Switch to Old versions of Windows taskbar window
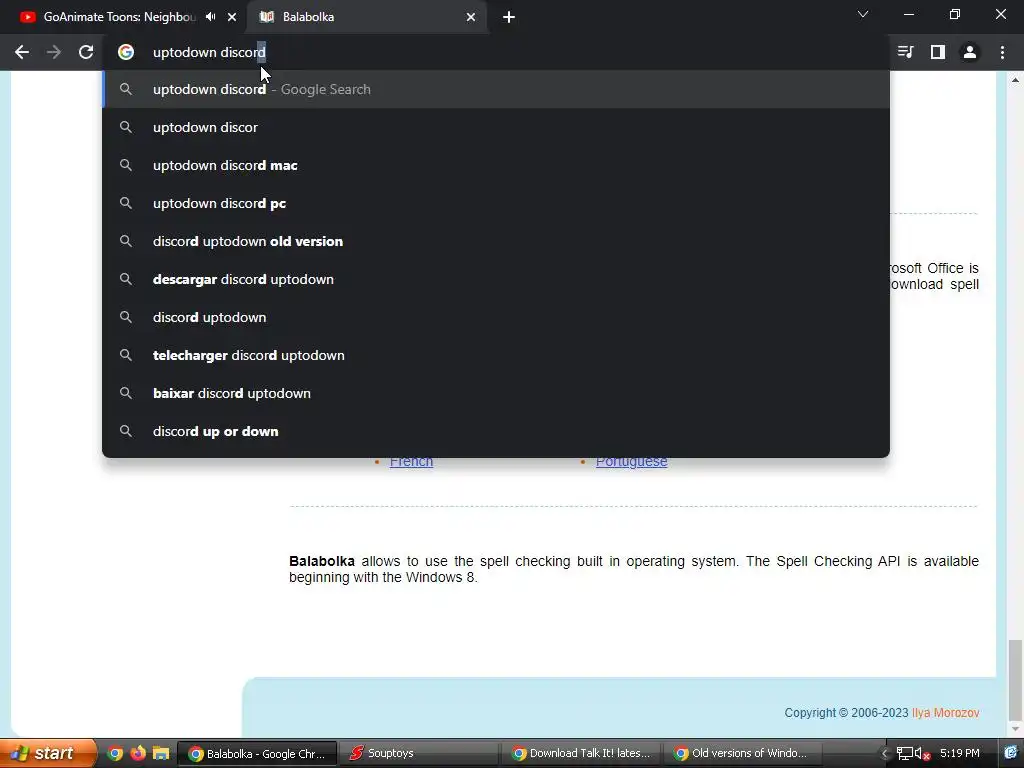This screenshot has width=1024, height=768. [x=742, y=754]
